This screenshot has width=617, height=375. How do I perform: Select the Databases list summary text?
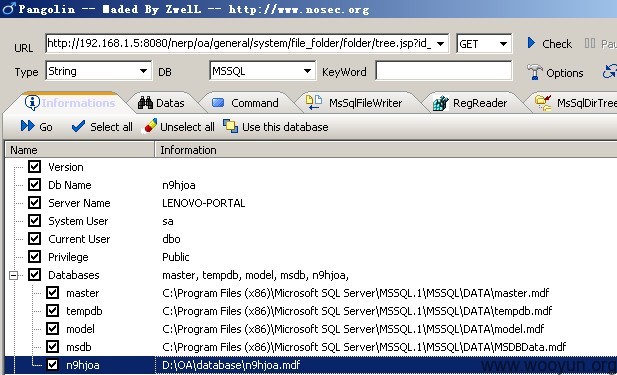click(x=255, y=275)
